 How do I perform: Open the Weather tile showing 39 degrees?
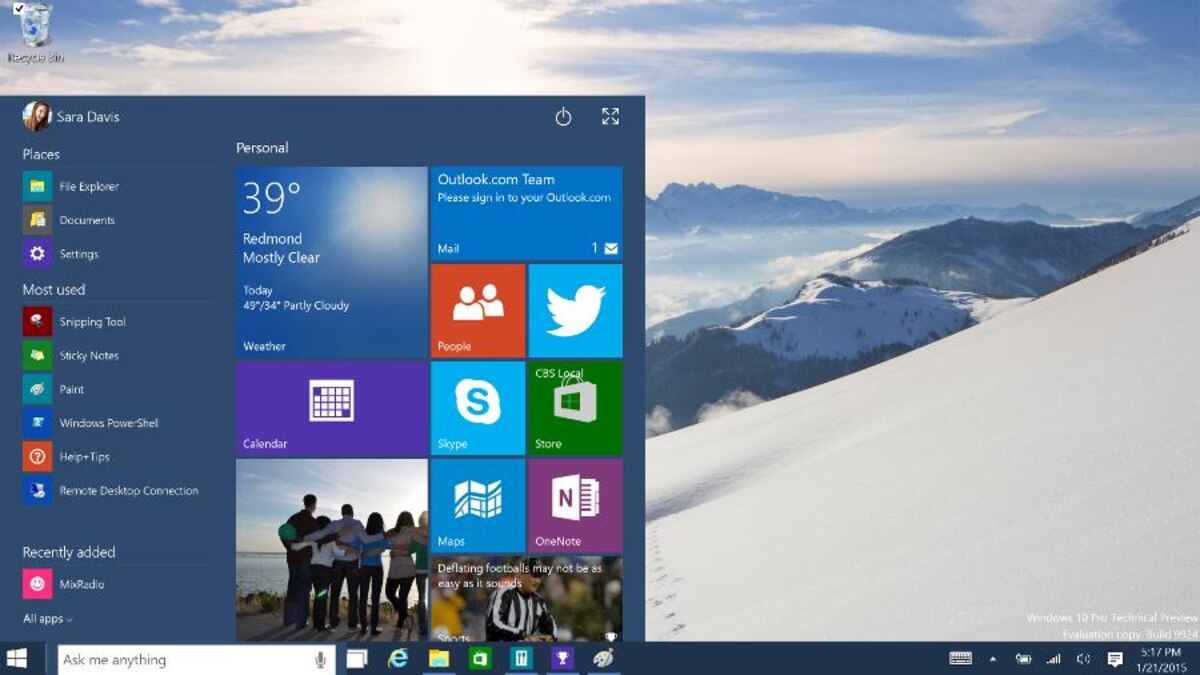(330, 260)
